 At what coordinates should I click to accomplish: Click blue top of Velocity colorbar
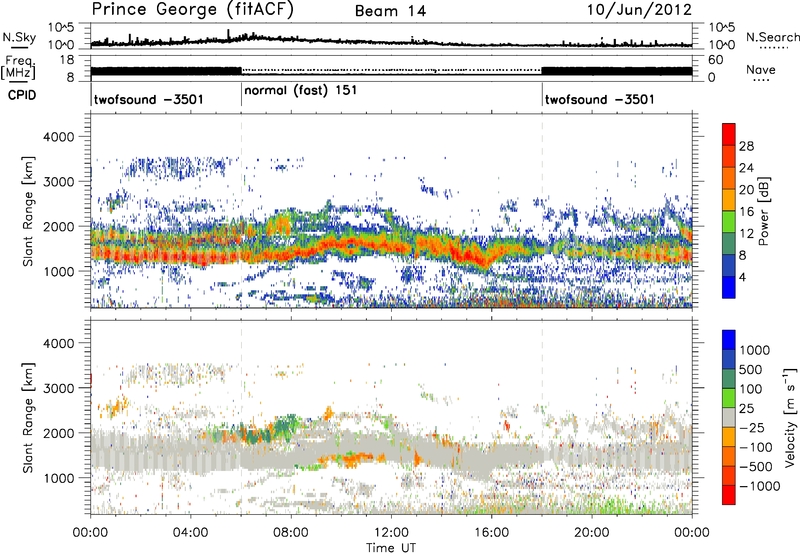729,340
